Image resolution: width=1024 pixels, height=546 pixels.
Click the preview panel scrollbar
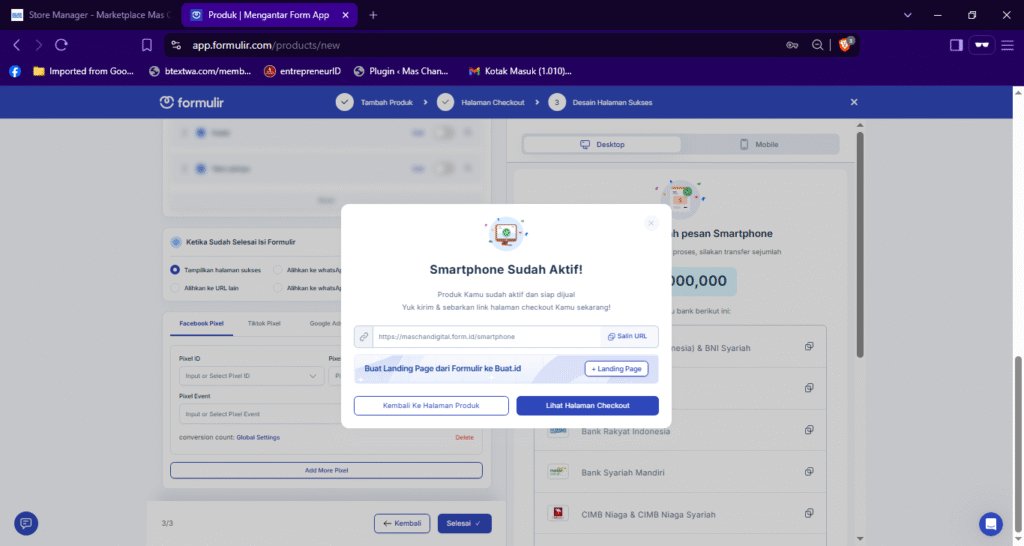click(859, 245)
